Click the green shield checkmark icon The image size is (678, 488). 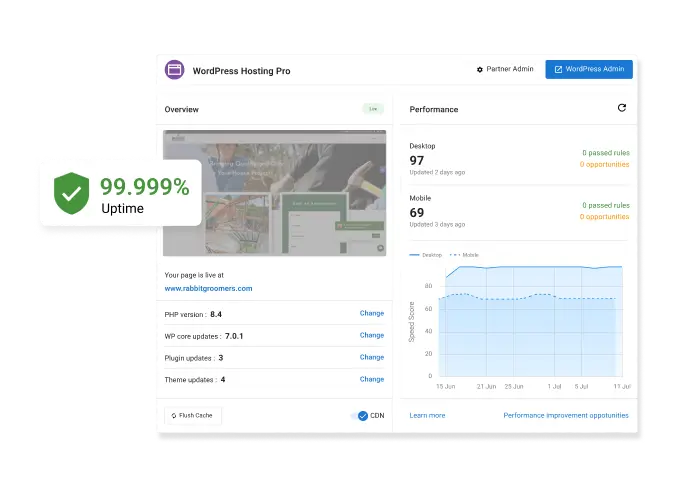click(x=71, y=193)
